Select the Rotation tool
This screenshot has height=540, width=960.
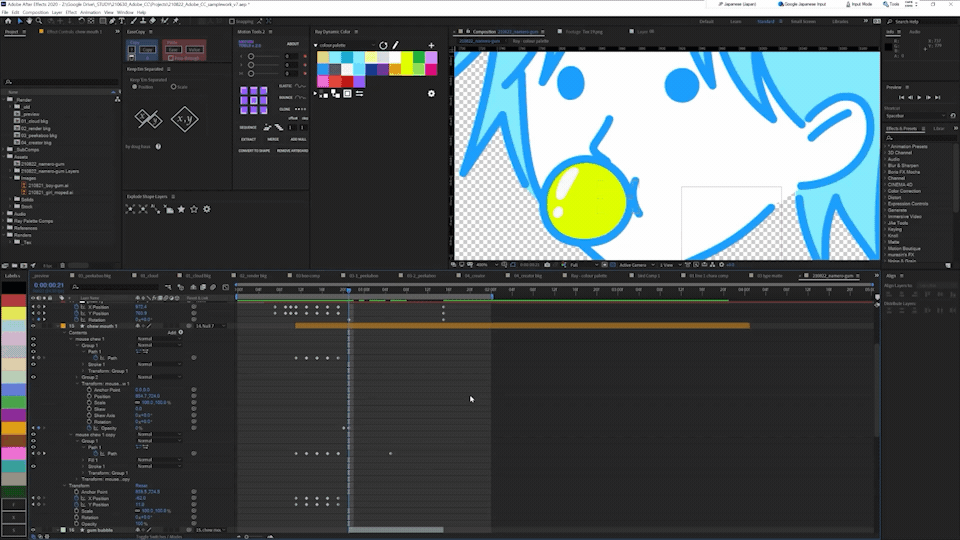pyautogui.click(x=81, y=21)
